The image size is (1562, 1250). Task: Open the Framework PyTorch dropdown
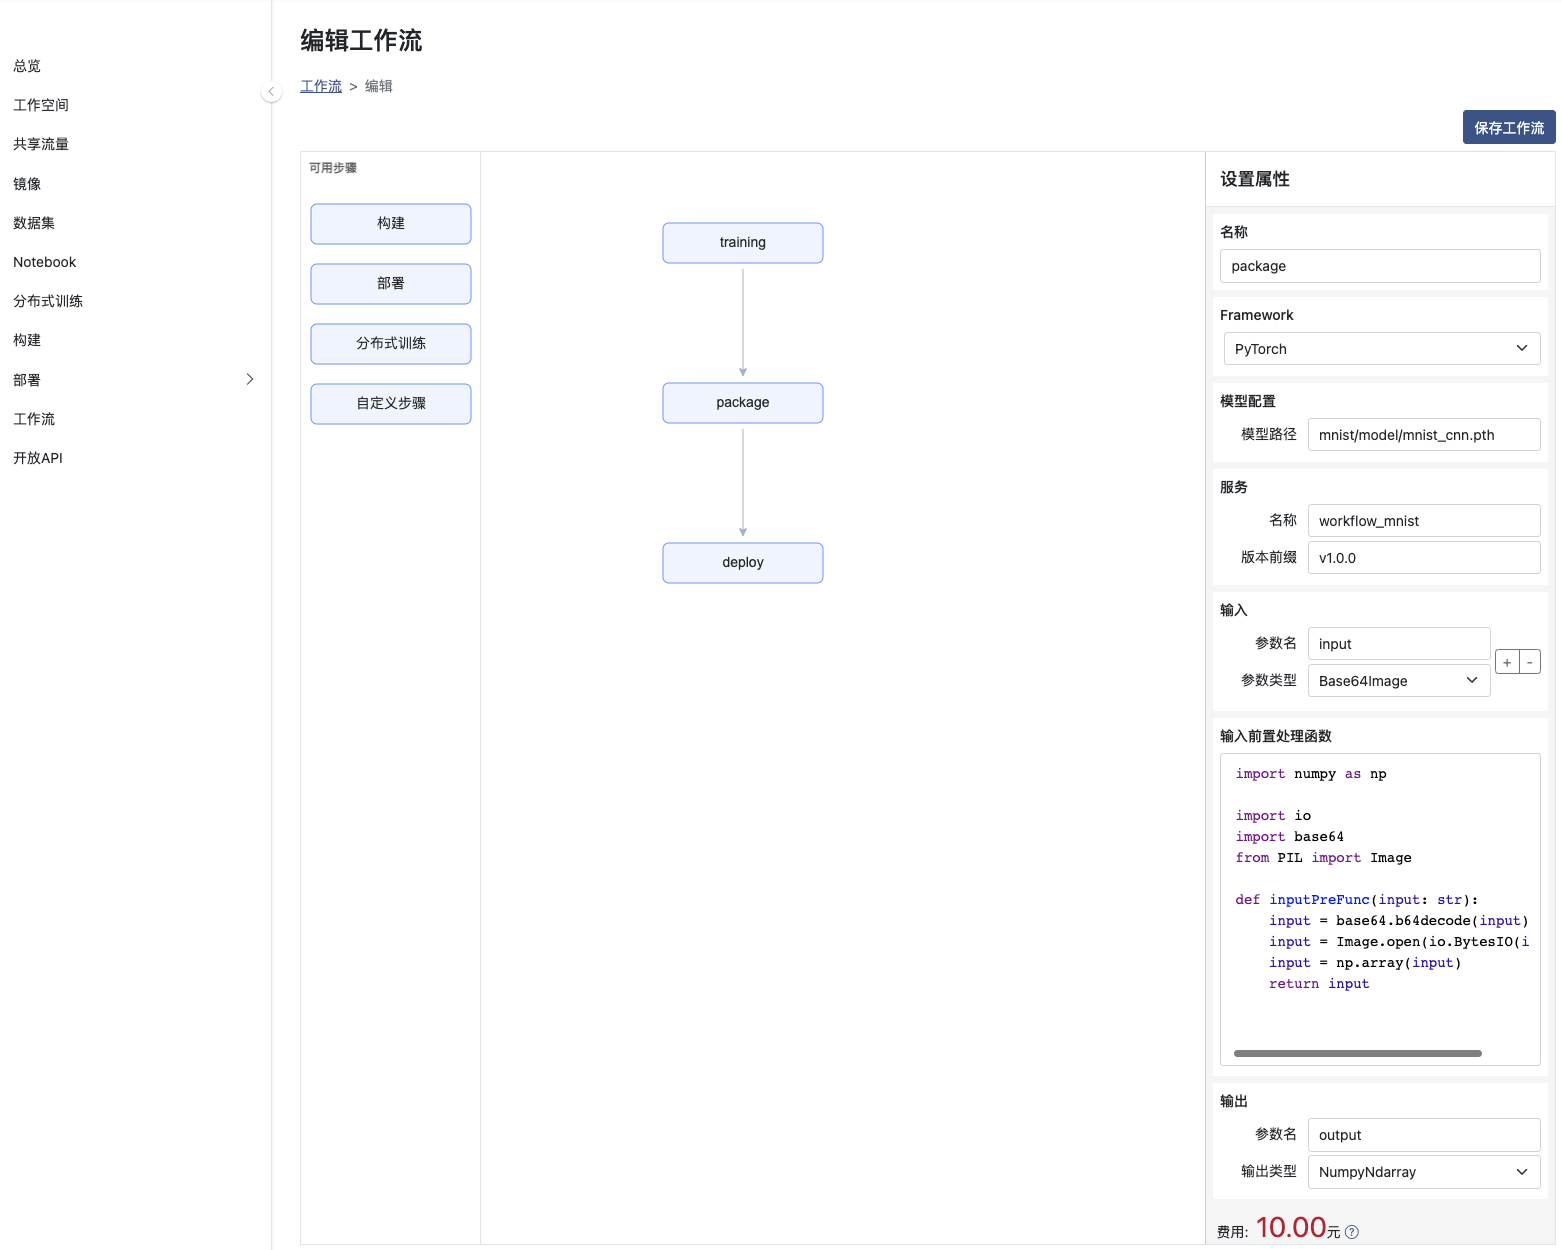pyautogui.click(x=1381, y=349)
